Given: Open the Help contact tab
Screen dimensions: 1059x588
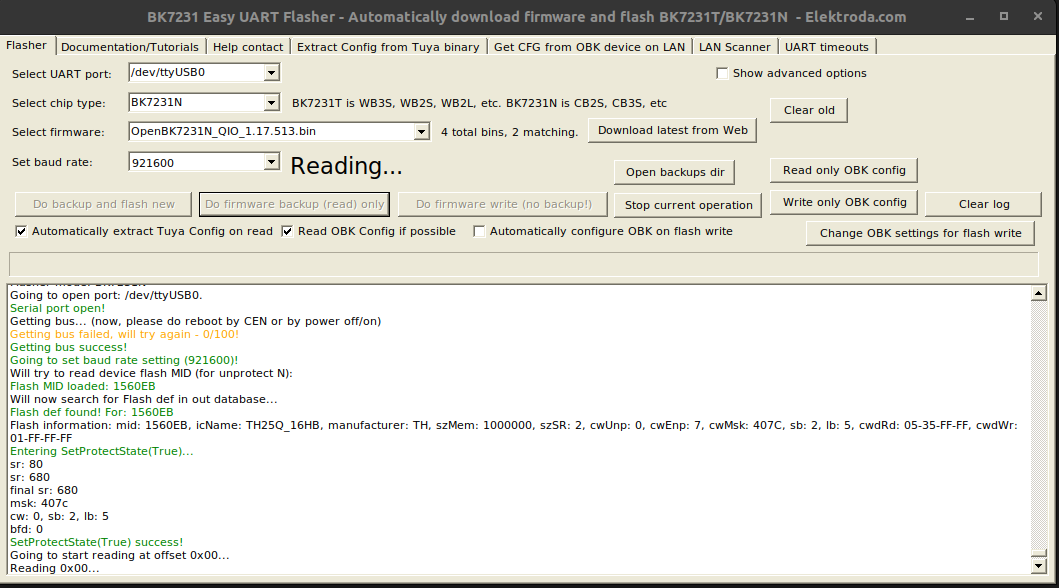Looking at the screenshot, I should [248, 47].
